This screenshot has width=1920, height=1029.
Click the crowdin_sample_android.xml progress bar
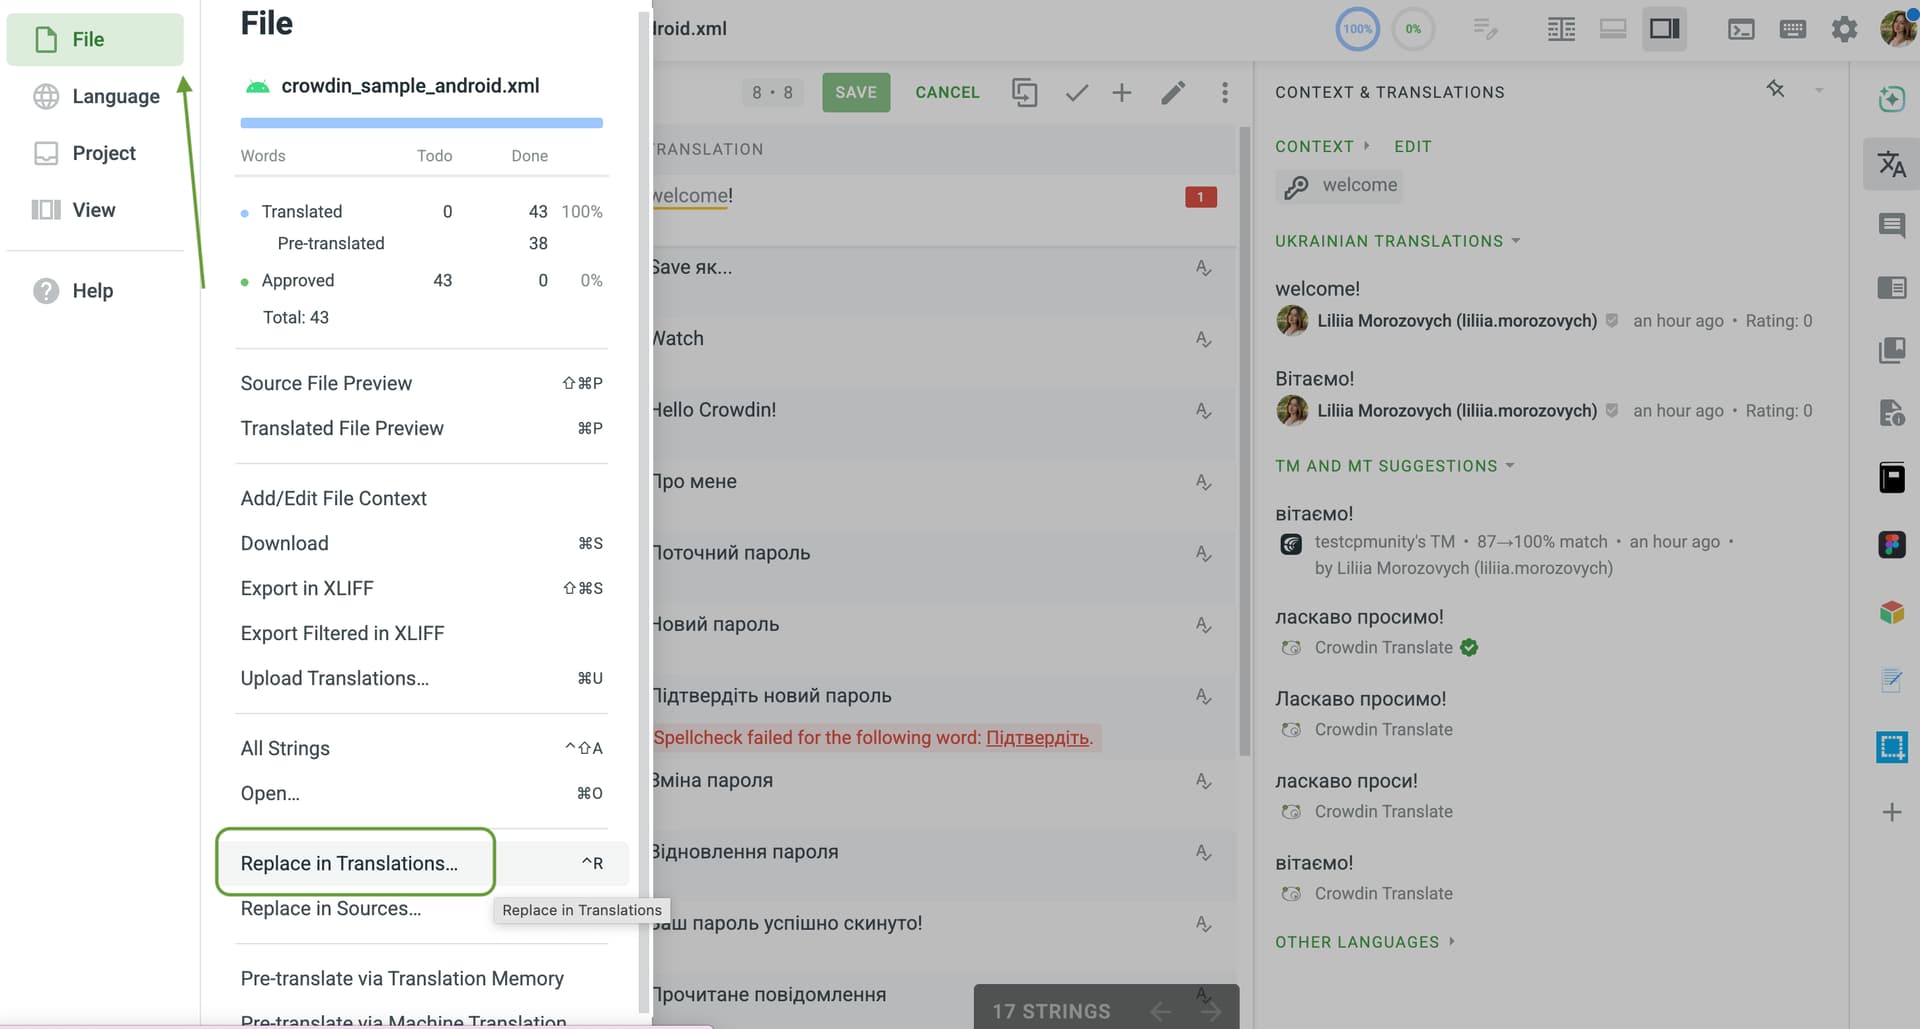point(421,123)
